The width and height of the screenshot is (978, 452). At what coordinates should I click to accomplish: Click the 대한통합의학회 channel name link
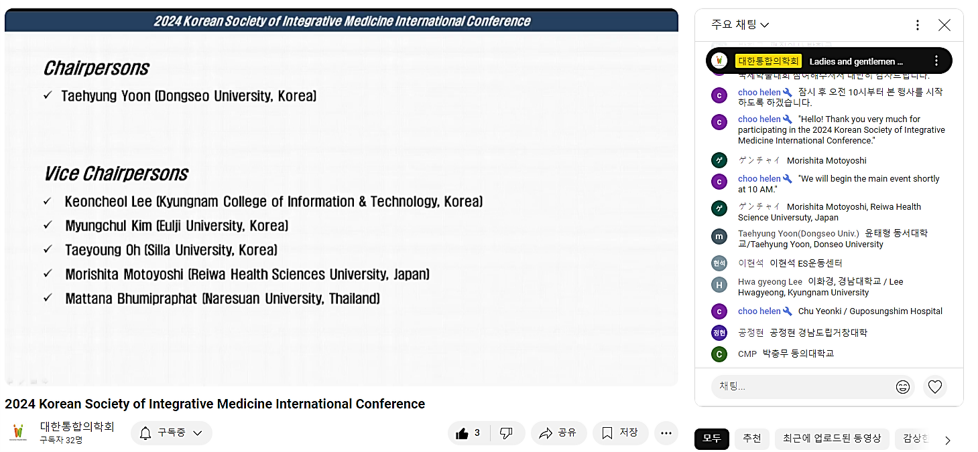(77, 426)
